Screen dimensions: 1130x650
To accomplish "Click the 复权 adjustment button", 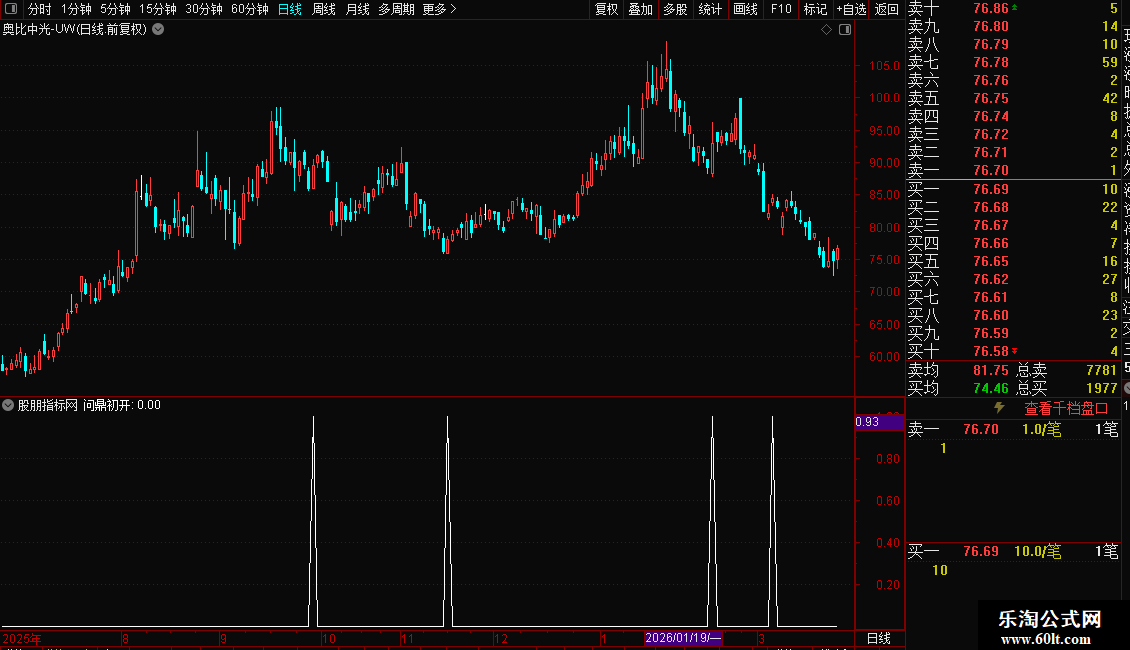I will (607, 9).
